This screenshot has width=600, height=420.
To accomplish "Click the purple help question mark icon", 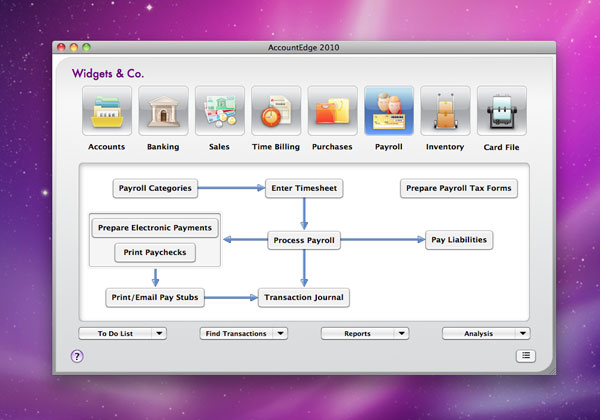I will tap(77, 356).
